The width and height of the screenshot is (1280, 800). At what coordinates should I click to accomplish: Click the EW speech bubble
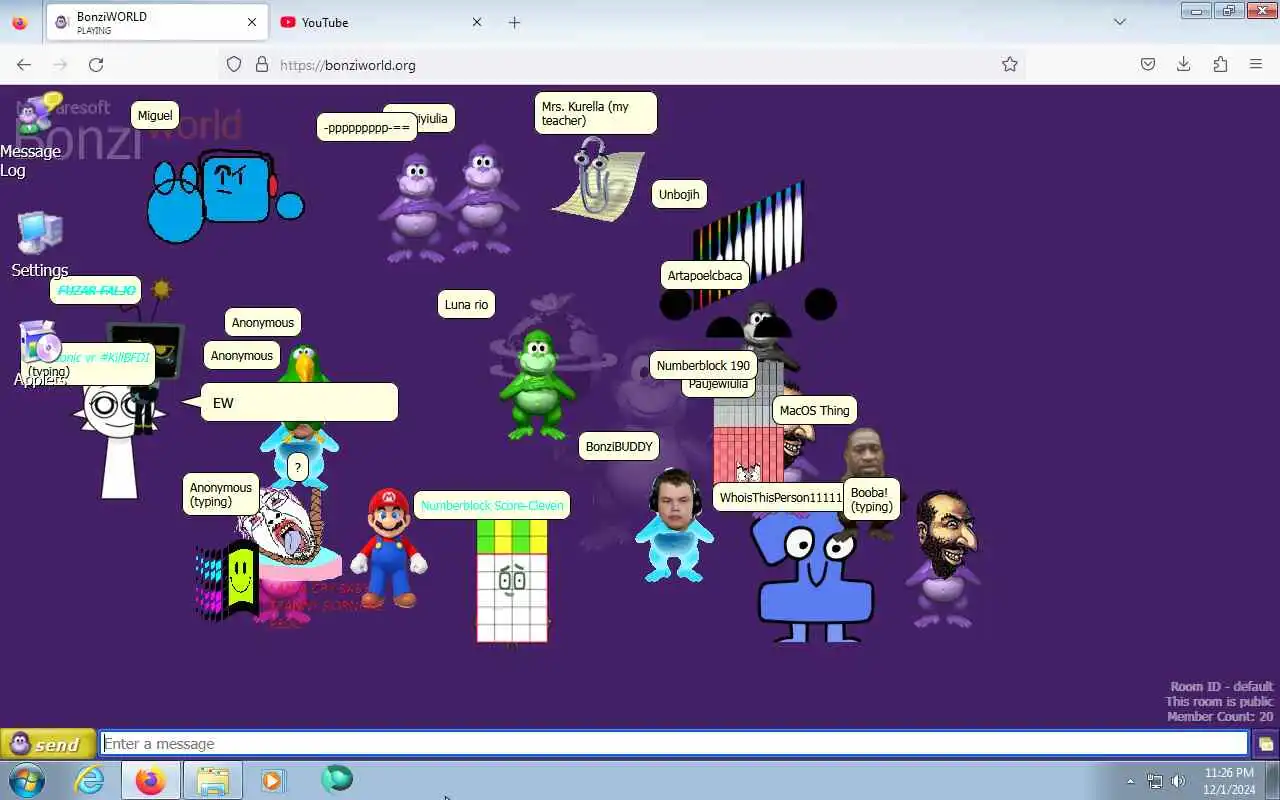click(299, 403)
